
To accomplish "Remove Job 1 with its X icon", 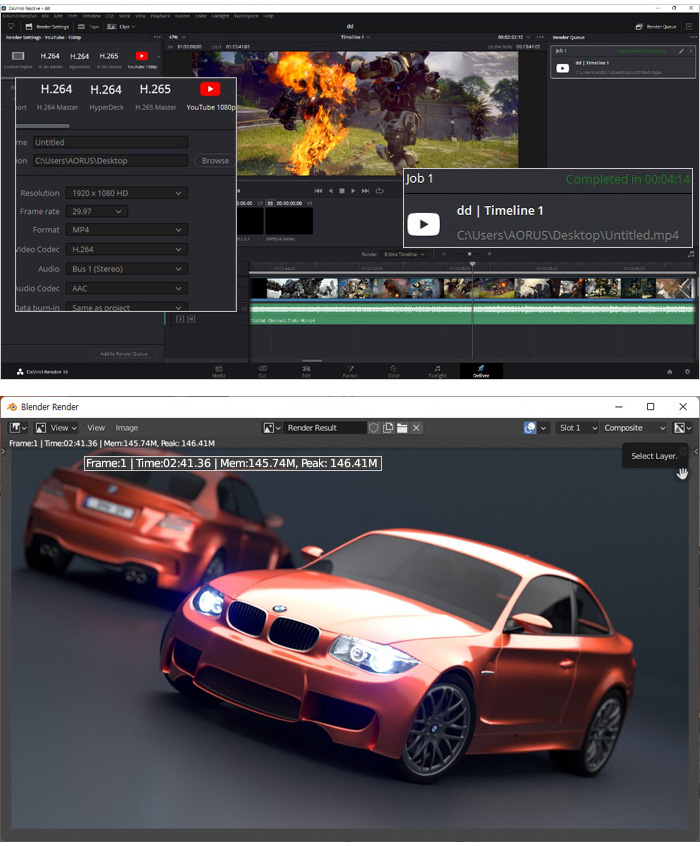I will (690, 51).
